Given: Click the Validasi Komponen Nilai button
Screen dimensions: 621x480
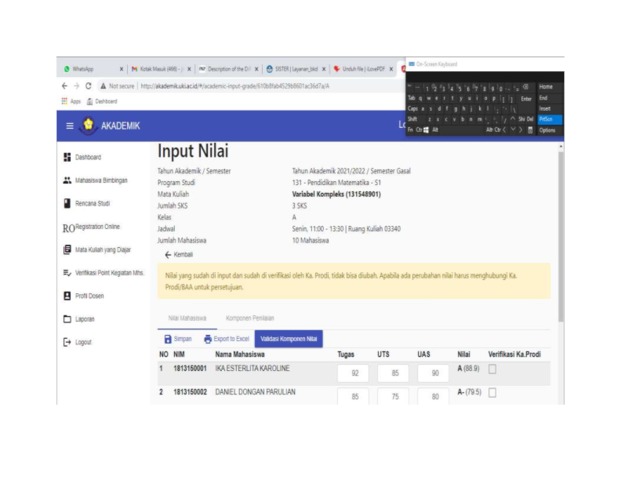Looking at the screenshot, I should (288, 339).
